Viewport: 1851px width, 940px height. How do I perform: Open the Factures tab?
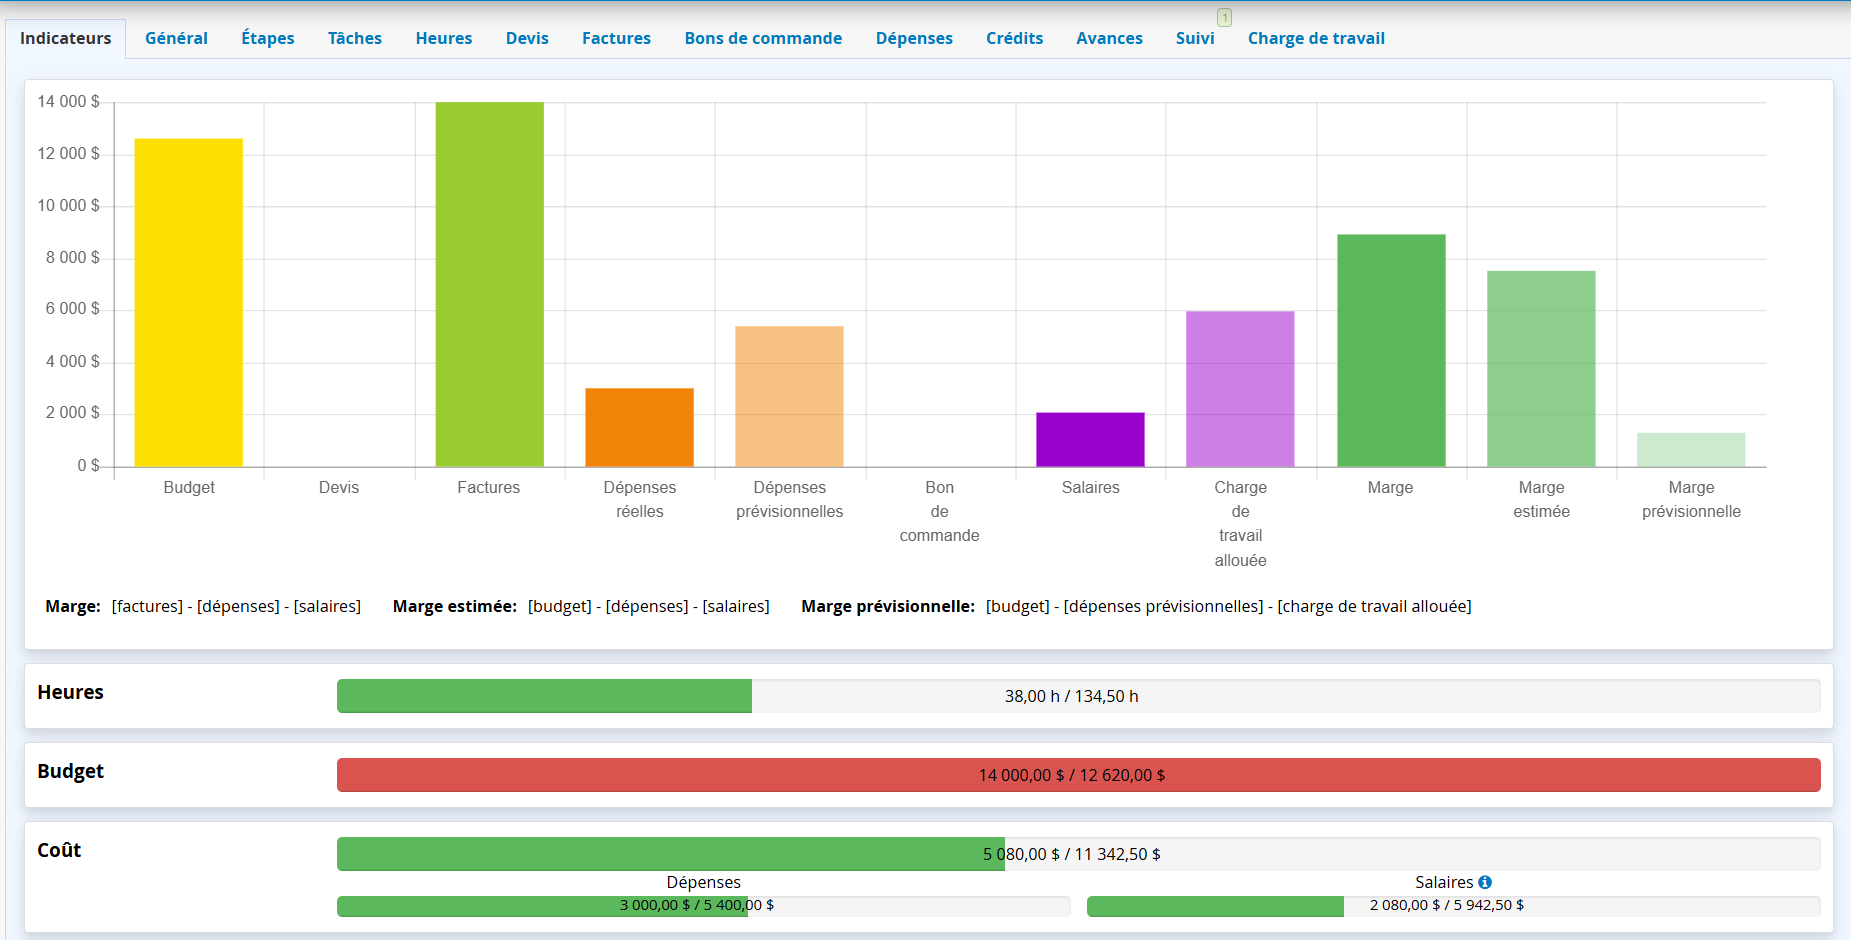[x=616, y=38]
